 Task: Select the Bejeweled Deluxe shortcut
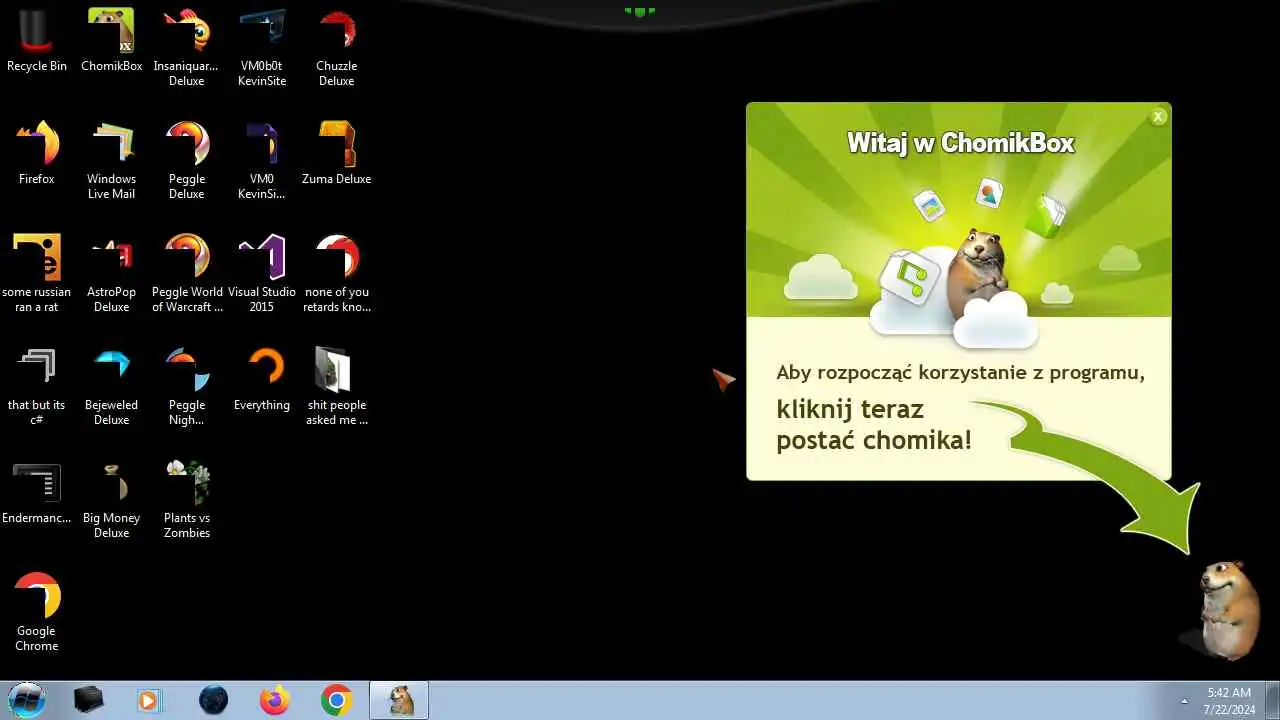pos(111,387)
